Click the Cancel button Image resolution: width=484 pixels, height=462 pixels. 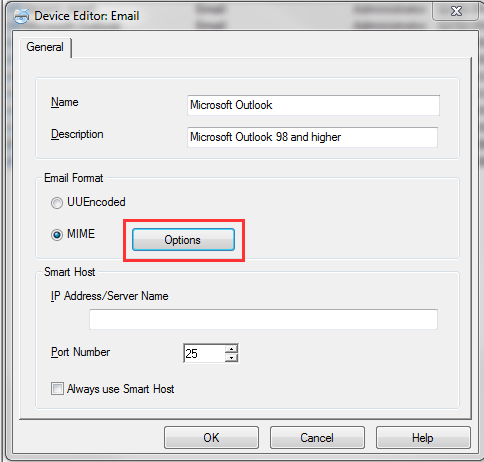point(317,437)
